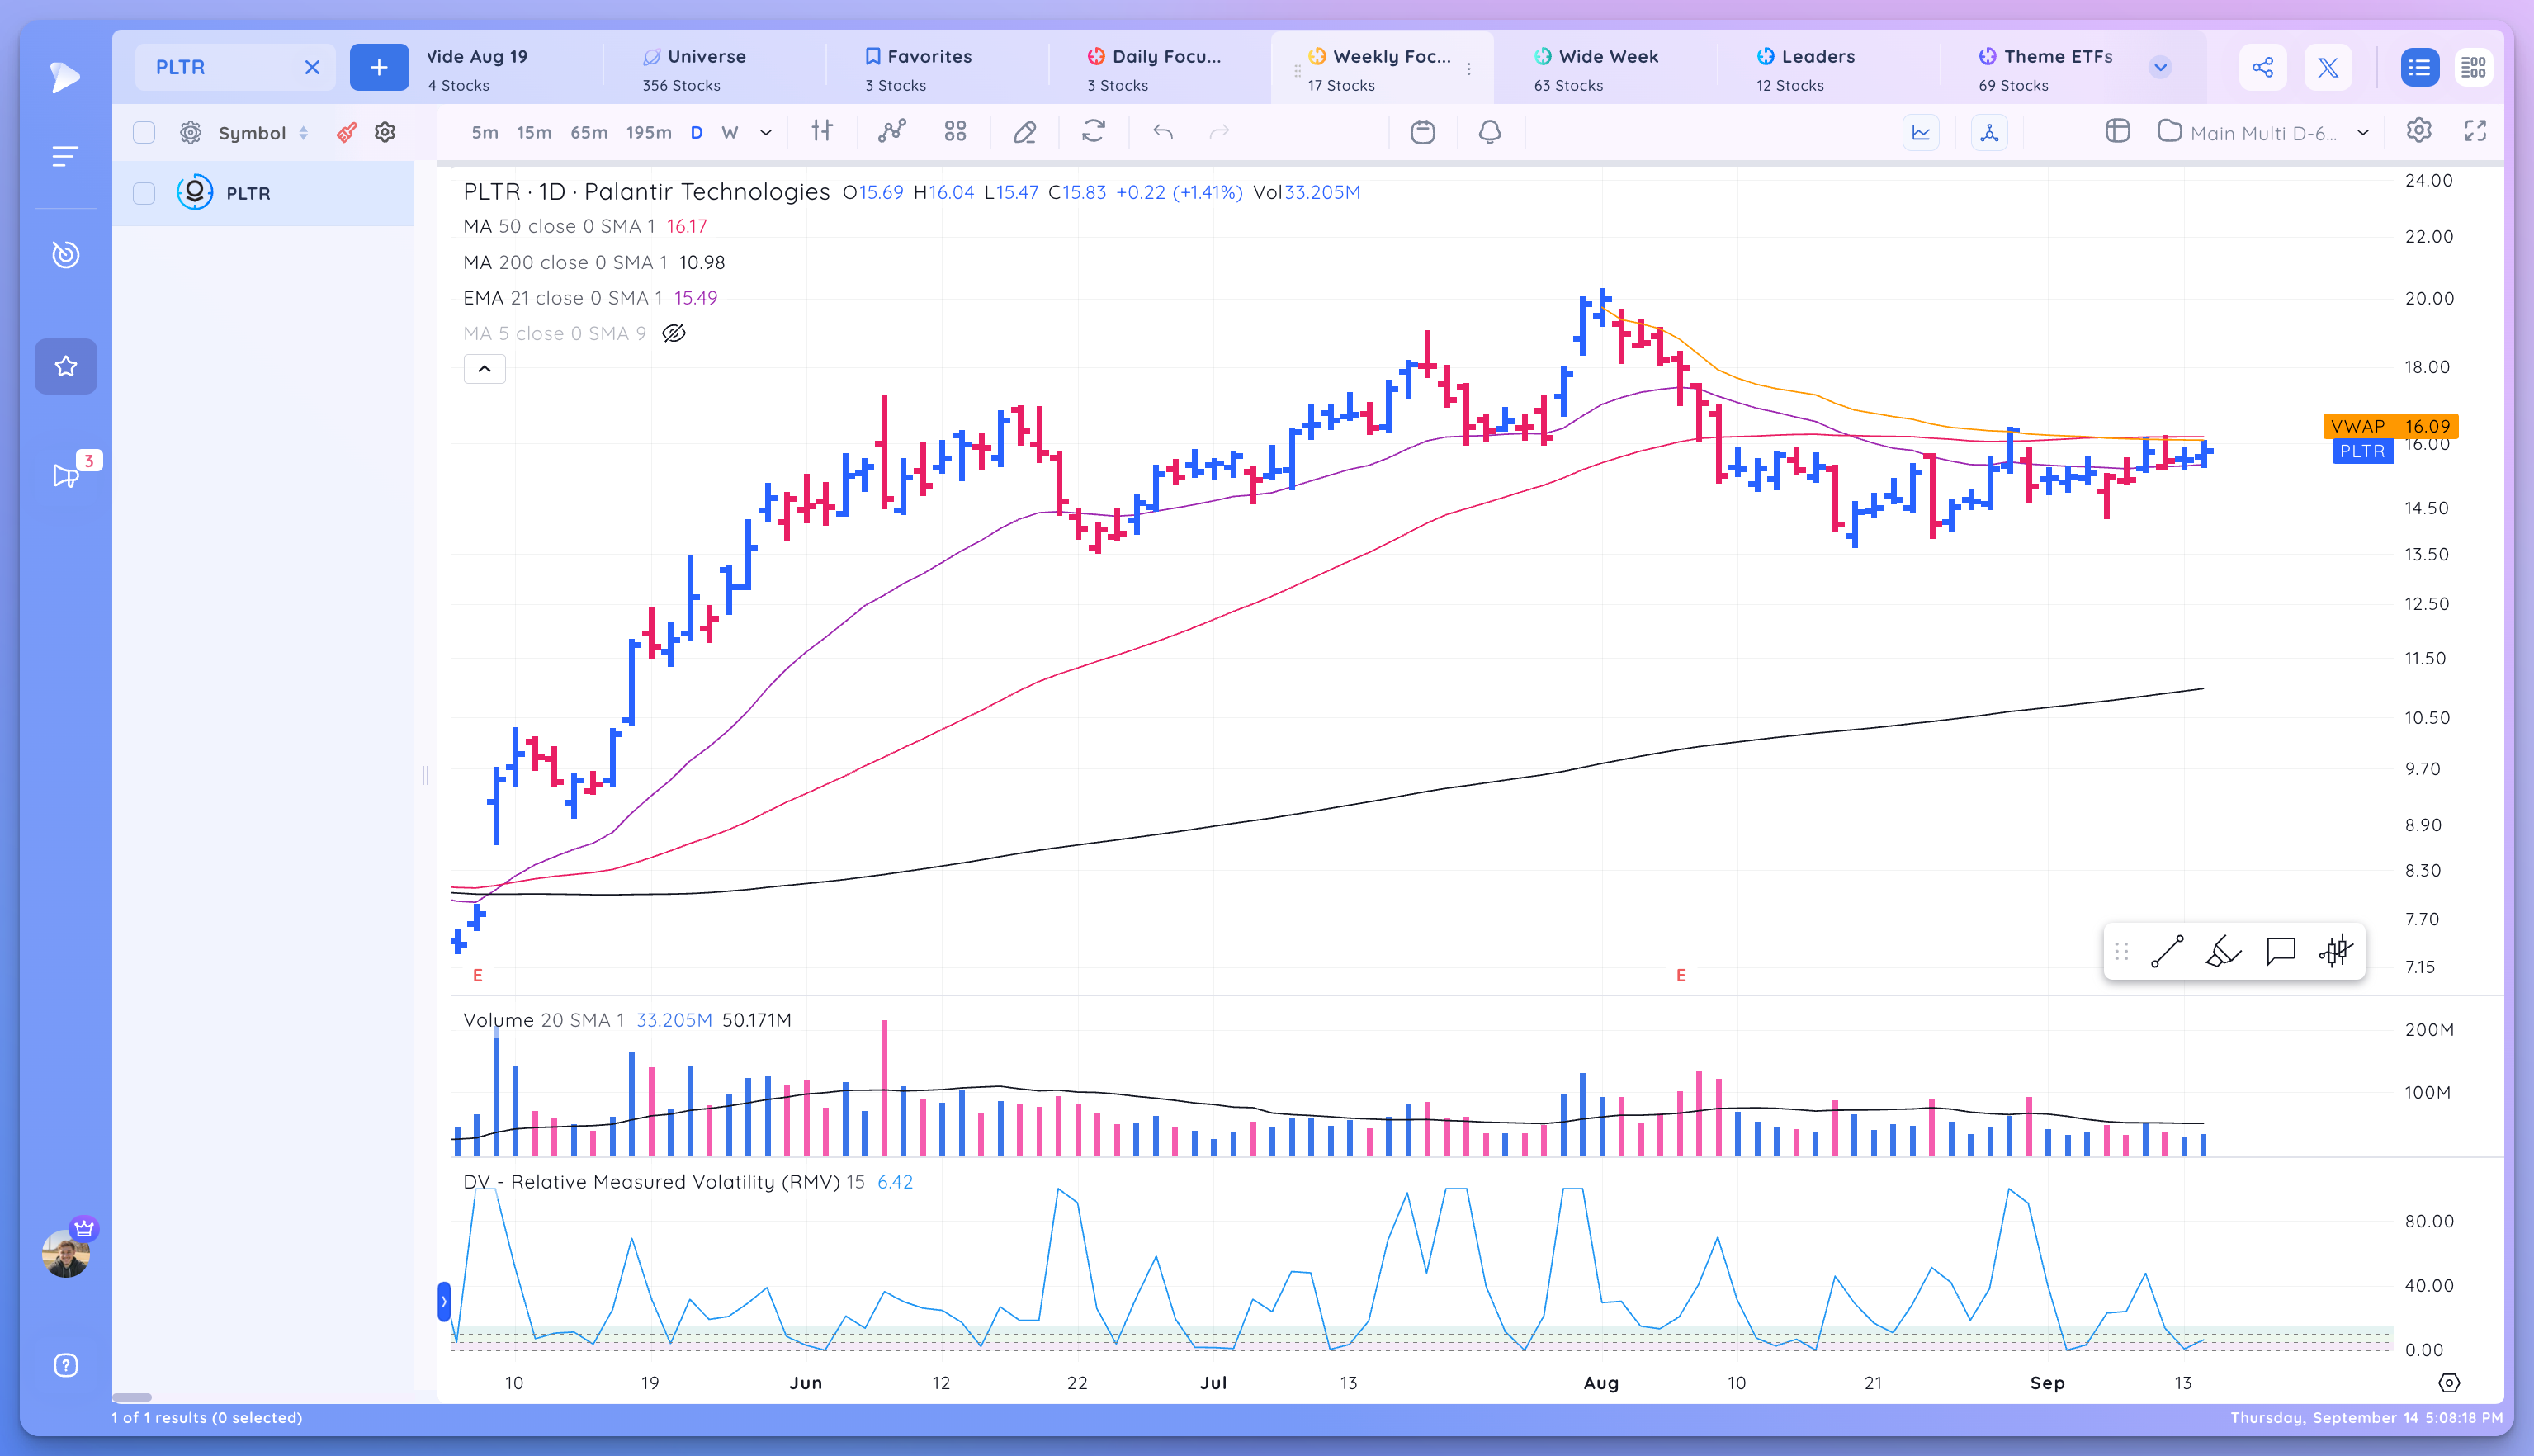This screenshot has height=1456, width=2534.
Task: Select the 65m timeframe
Action: click(589, 132)
